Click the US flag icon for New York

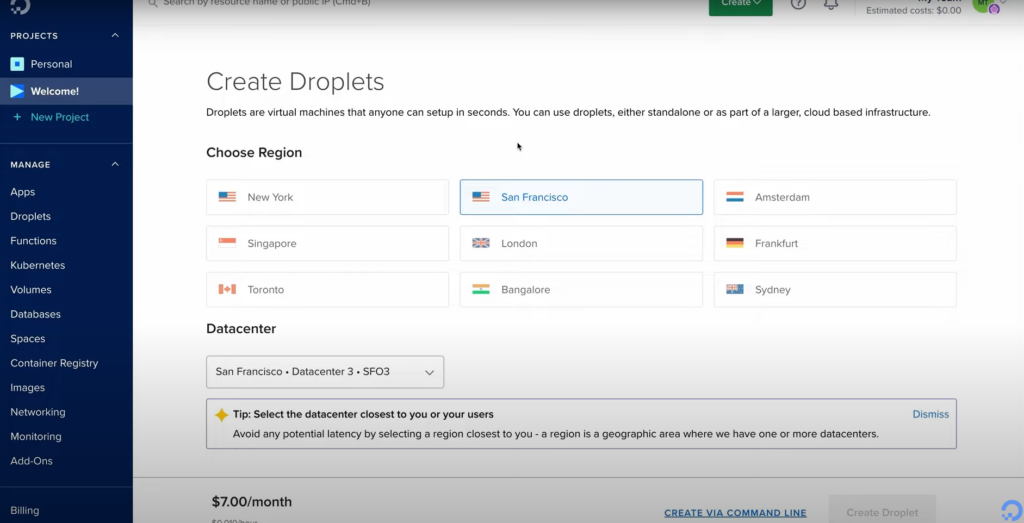click(x=227, y=197)
